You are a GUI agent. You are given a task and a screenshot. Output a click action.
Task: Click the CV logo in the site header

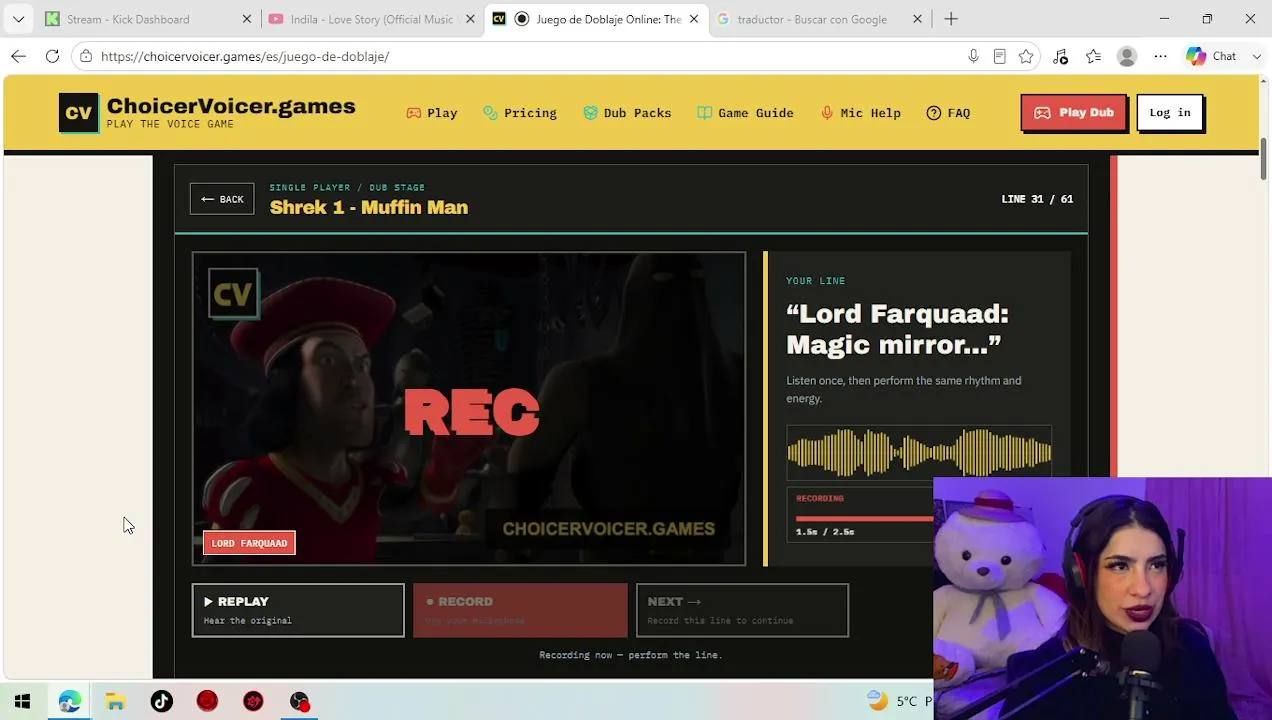point(79,113)
